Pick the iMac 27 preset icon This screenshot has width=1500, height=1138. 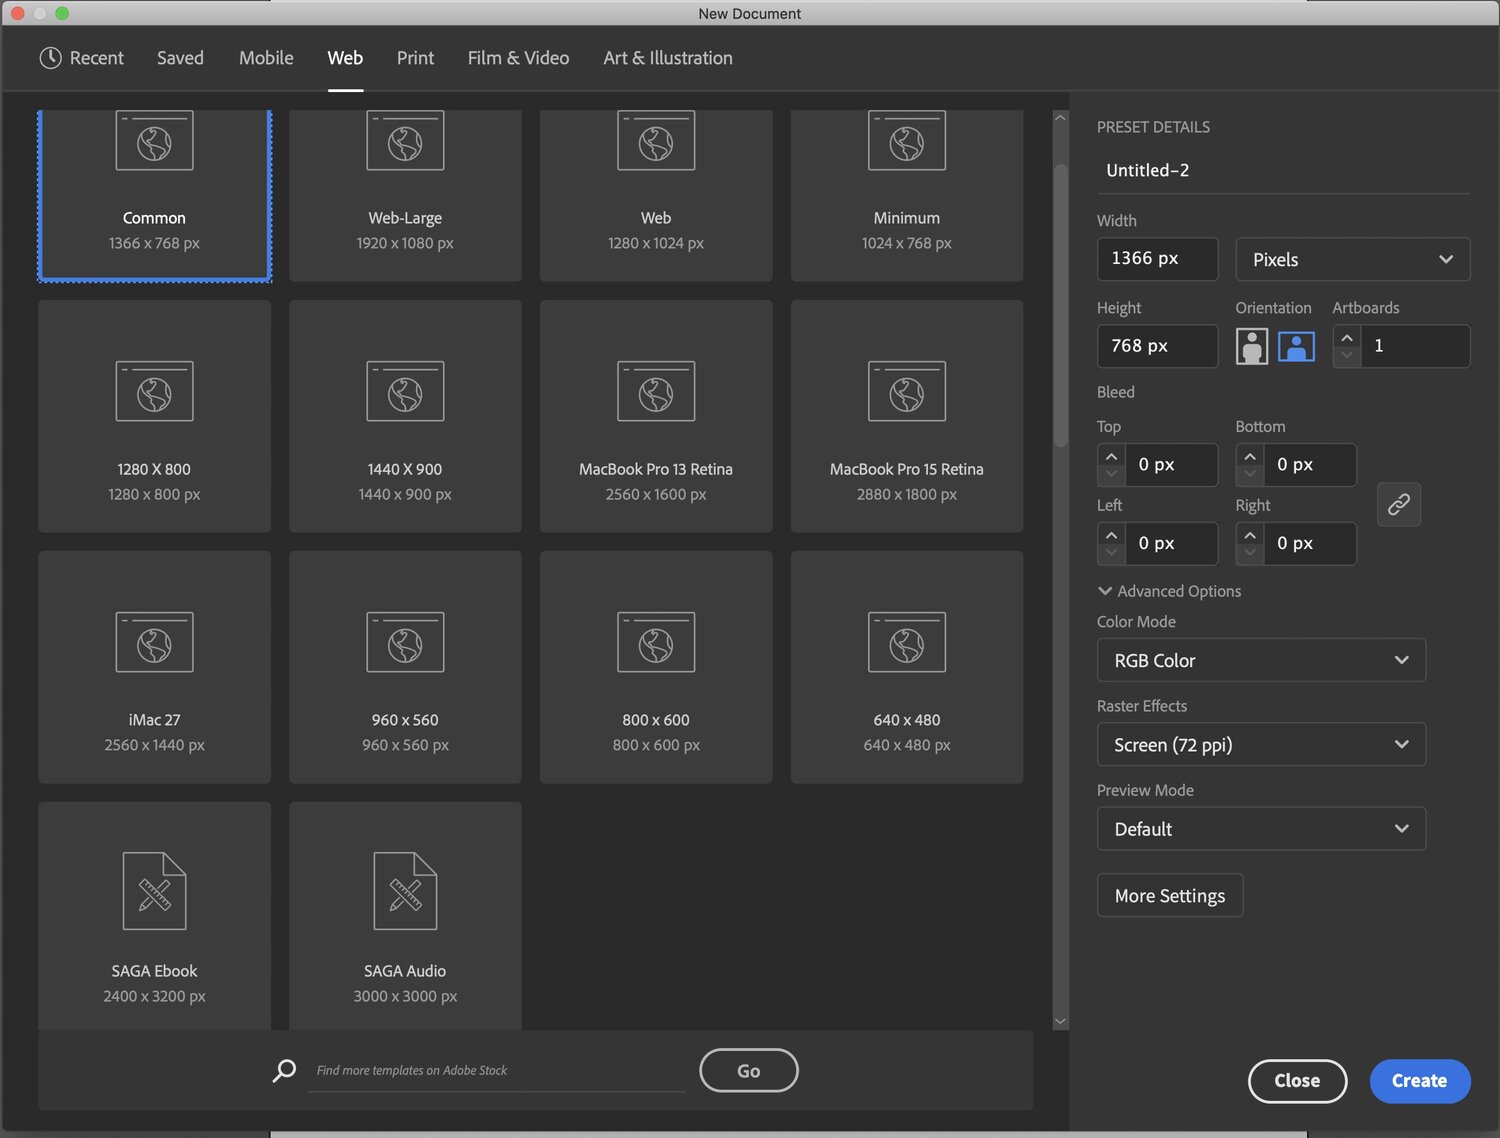pyautogui.click(x=154, y=642)
